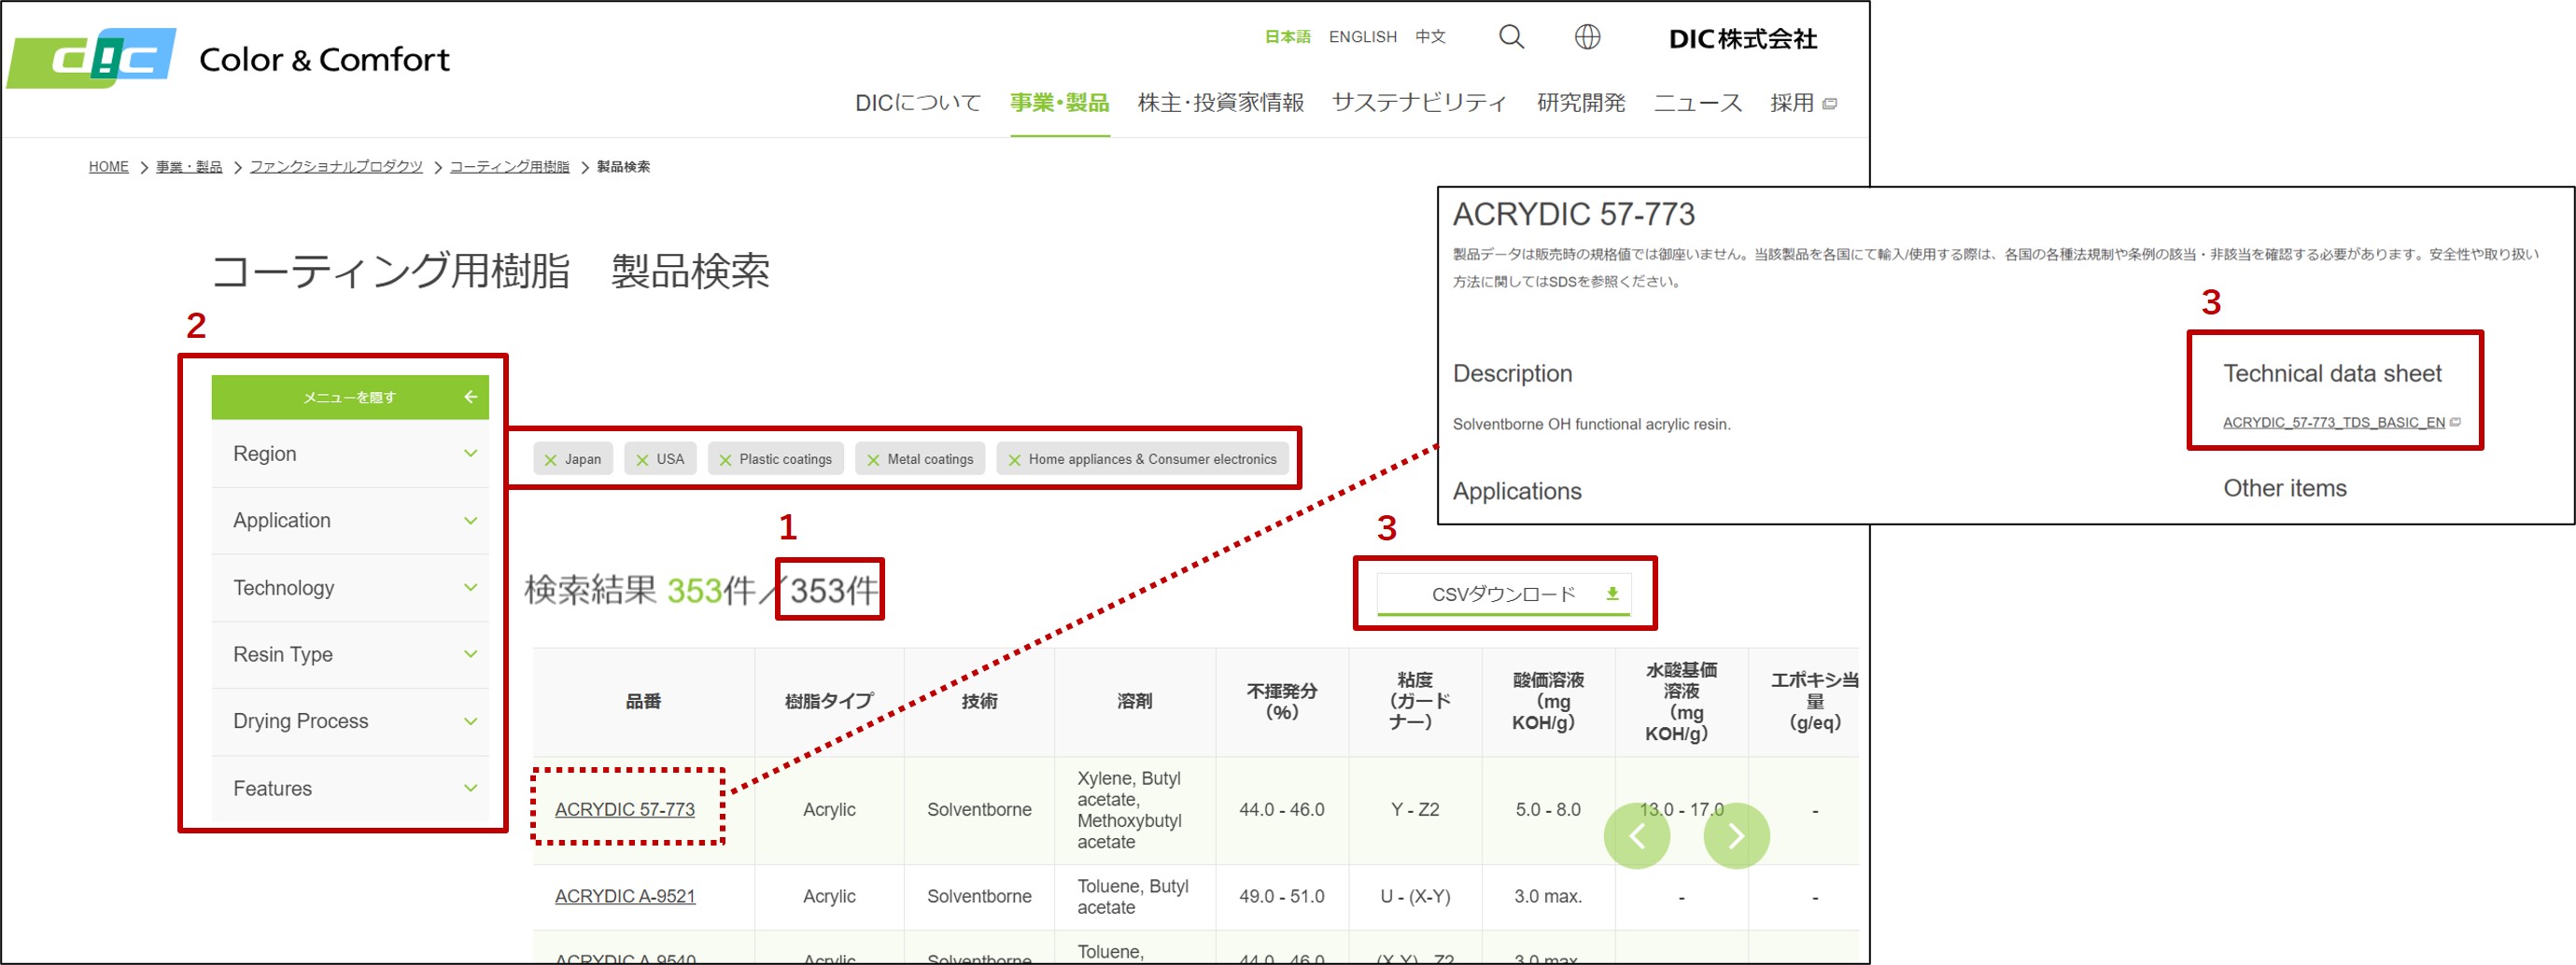Screen dimensions: 2576x965
Task: Expand the Application filter
Action: (x=350, y=521)
